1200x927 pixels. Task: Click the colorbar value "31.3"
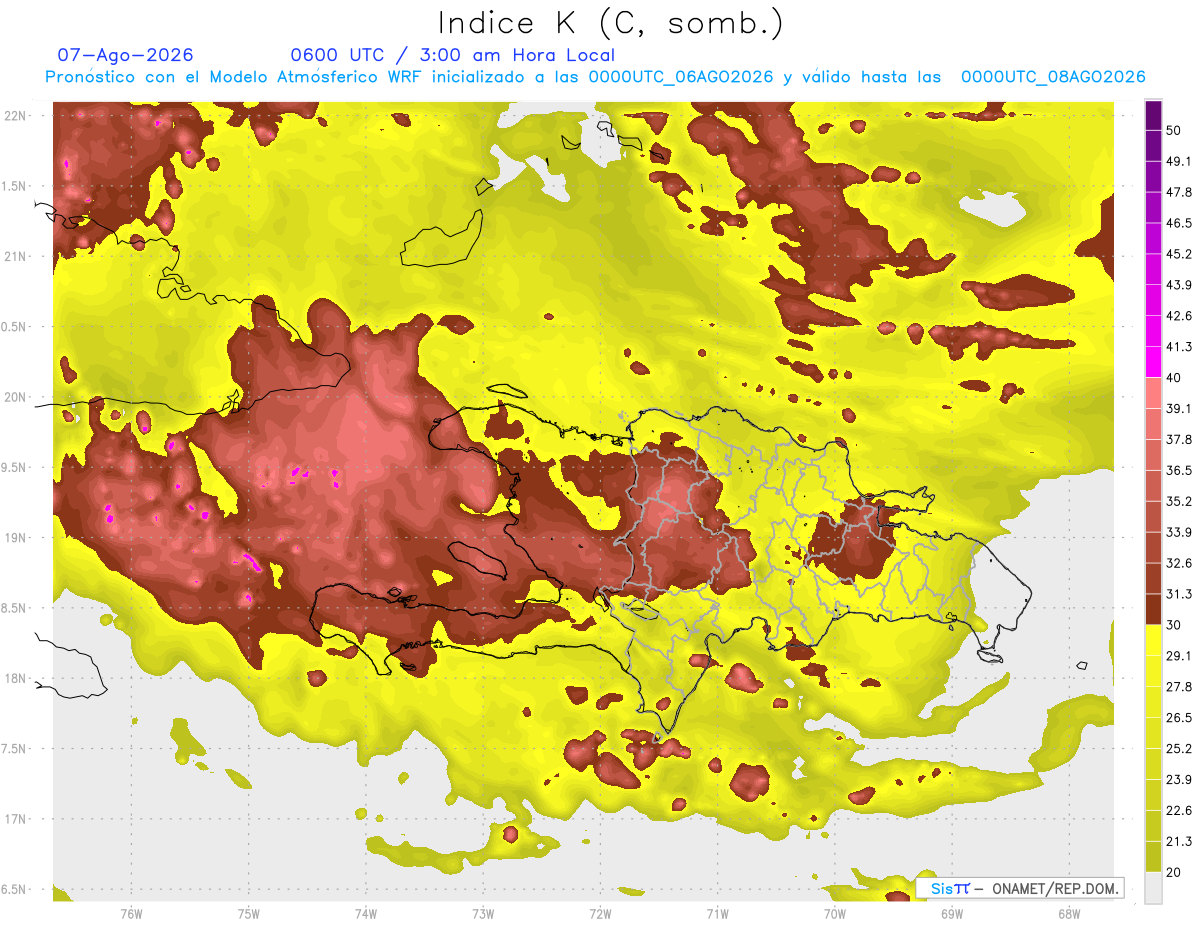tap(1179, 594)
